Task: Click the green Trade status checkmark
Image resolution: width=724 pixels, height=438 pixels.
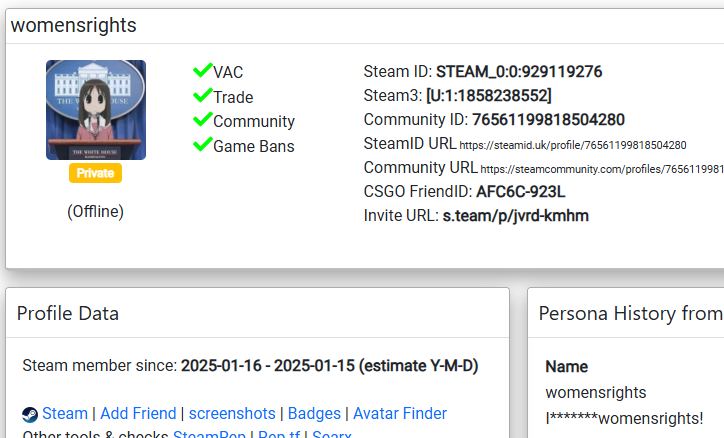Action: point(202,96)
